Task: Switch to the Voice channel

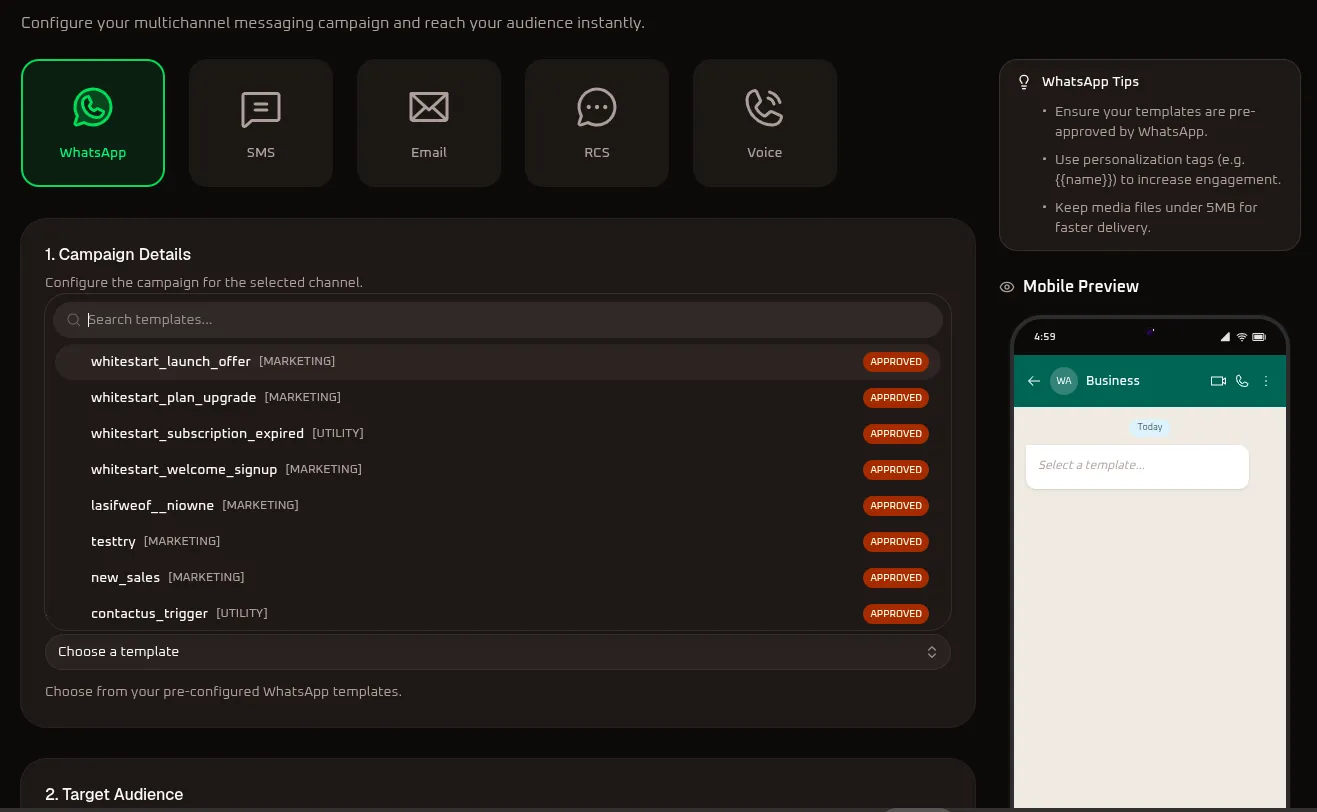Action: (765, 123)
